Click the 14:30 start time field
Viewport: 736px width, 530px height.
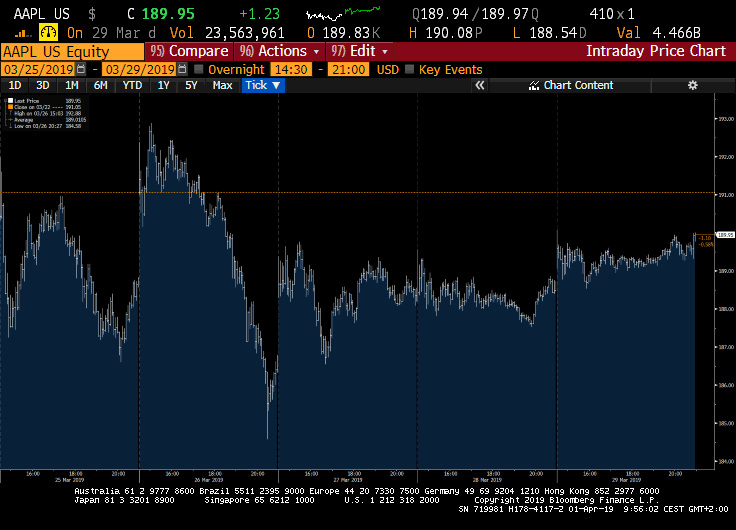coord(291,69)
